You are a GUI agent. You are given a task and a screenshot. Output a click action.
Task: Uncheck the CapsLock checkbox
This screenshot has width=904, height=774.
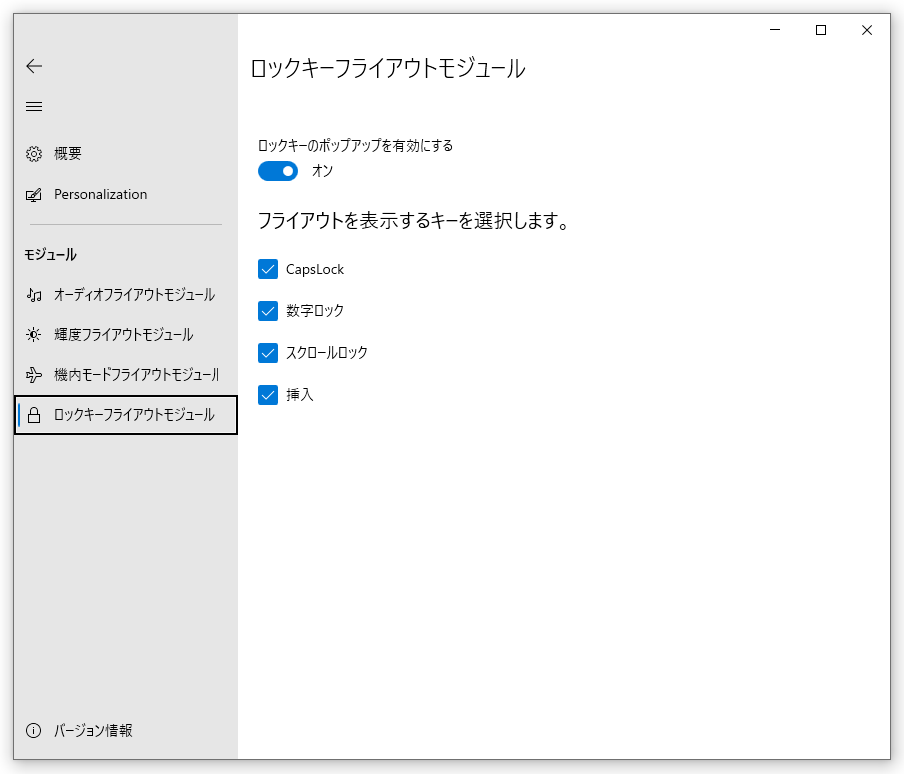pos(268,269)
